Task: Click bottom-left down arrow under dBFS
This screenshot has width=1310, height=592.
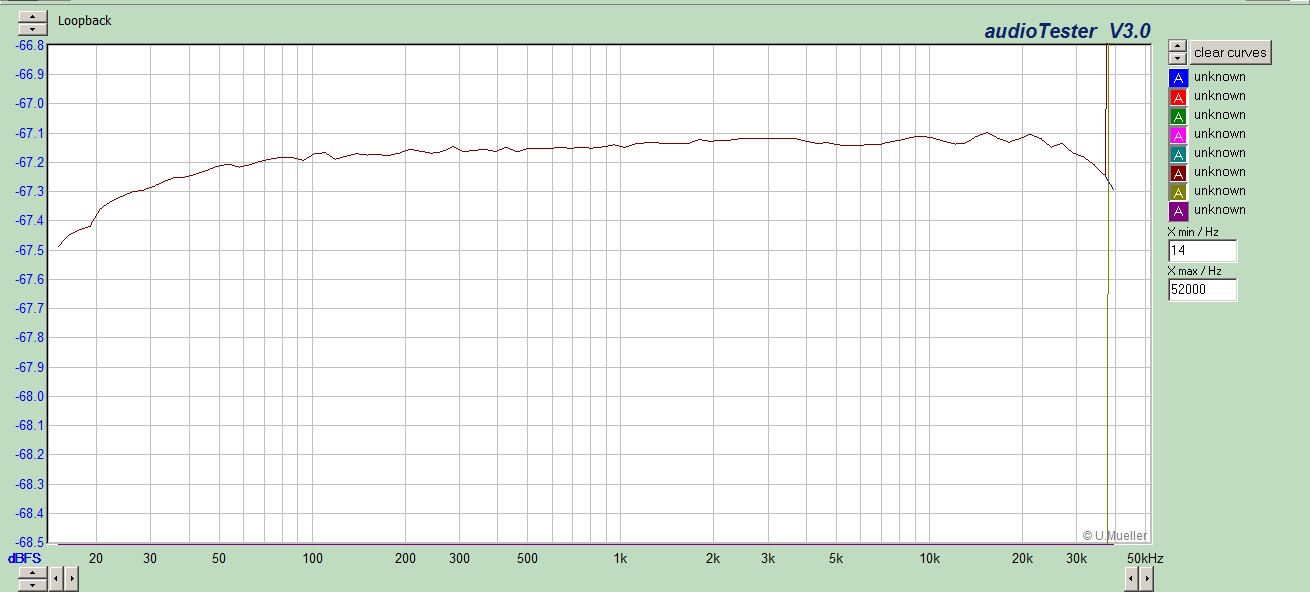Action: tap(33, 583)
